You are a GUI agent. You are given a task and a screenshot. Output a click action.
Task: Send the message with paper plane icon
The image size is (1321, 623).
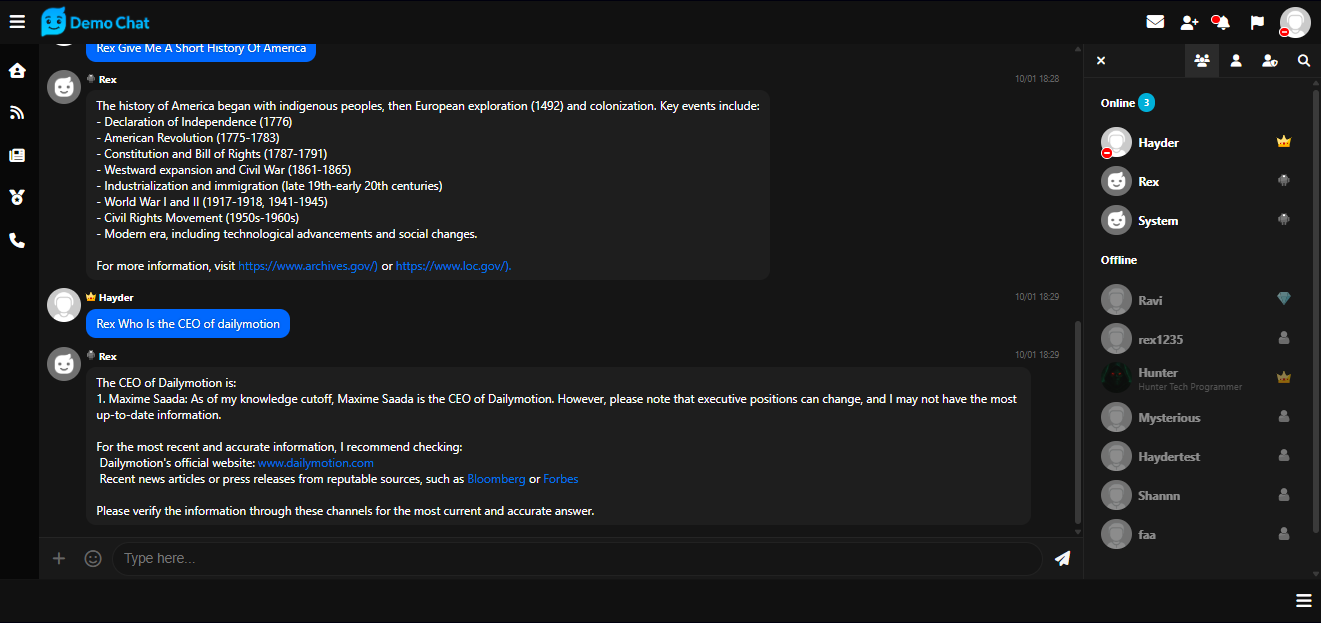[x=1062, y=558]
